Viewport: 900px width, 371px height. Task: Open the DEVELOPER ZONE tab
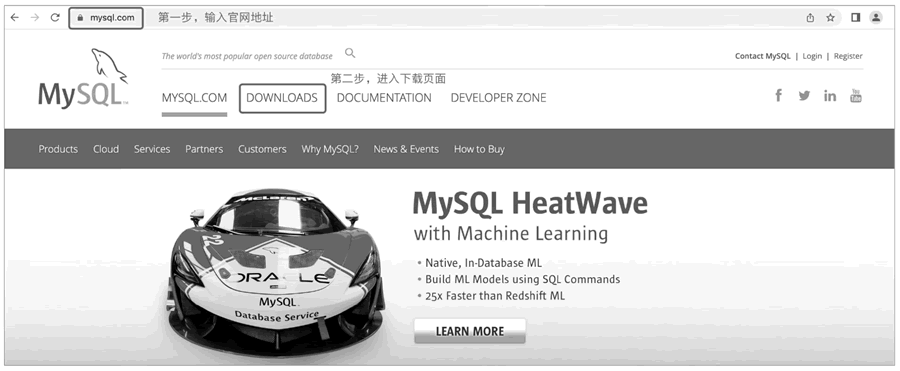498,98
